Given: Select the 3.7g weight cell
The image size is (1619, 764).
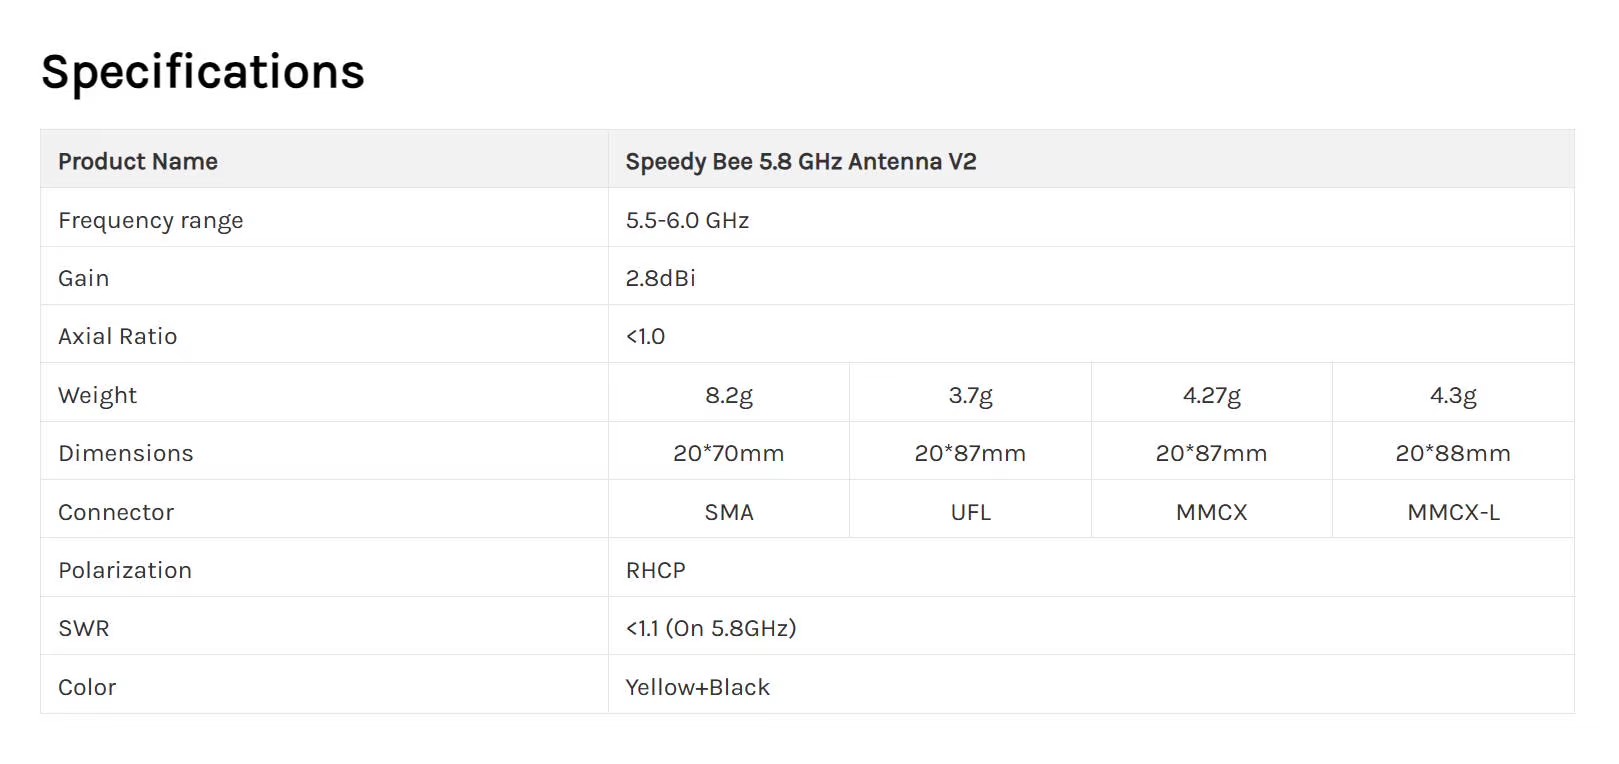Looking at the screenshot, I should click(x=970, y=395).
